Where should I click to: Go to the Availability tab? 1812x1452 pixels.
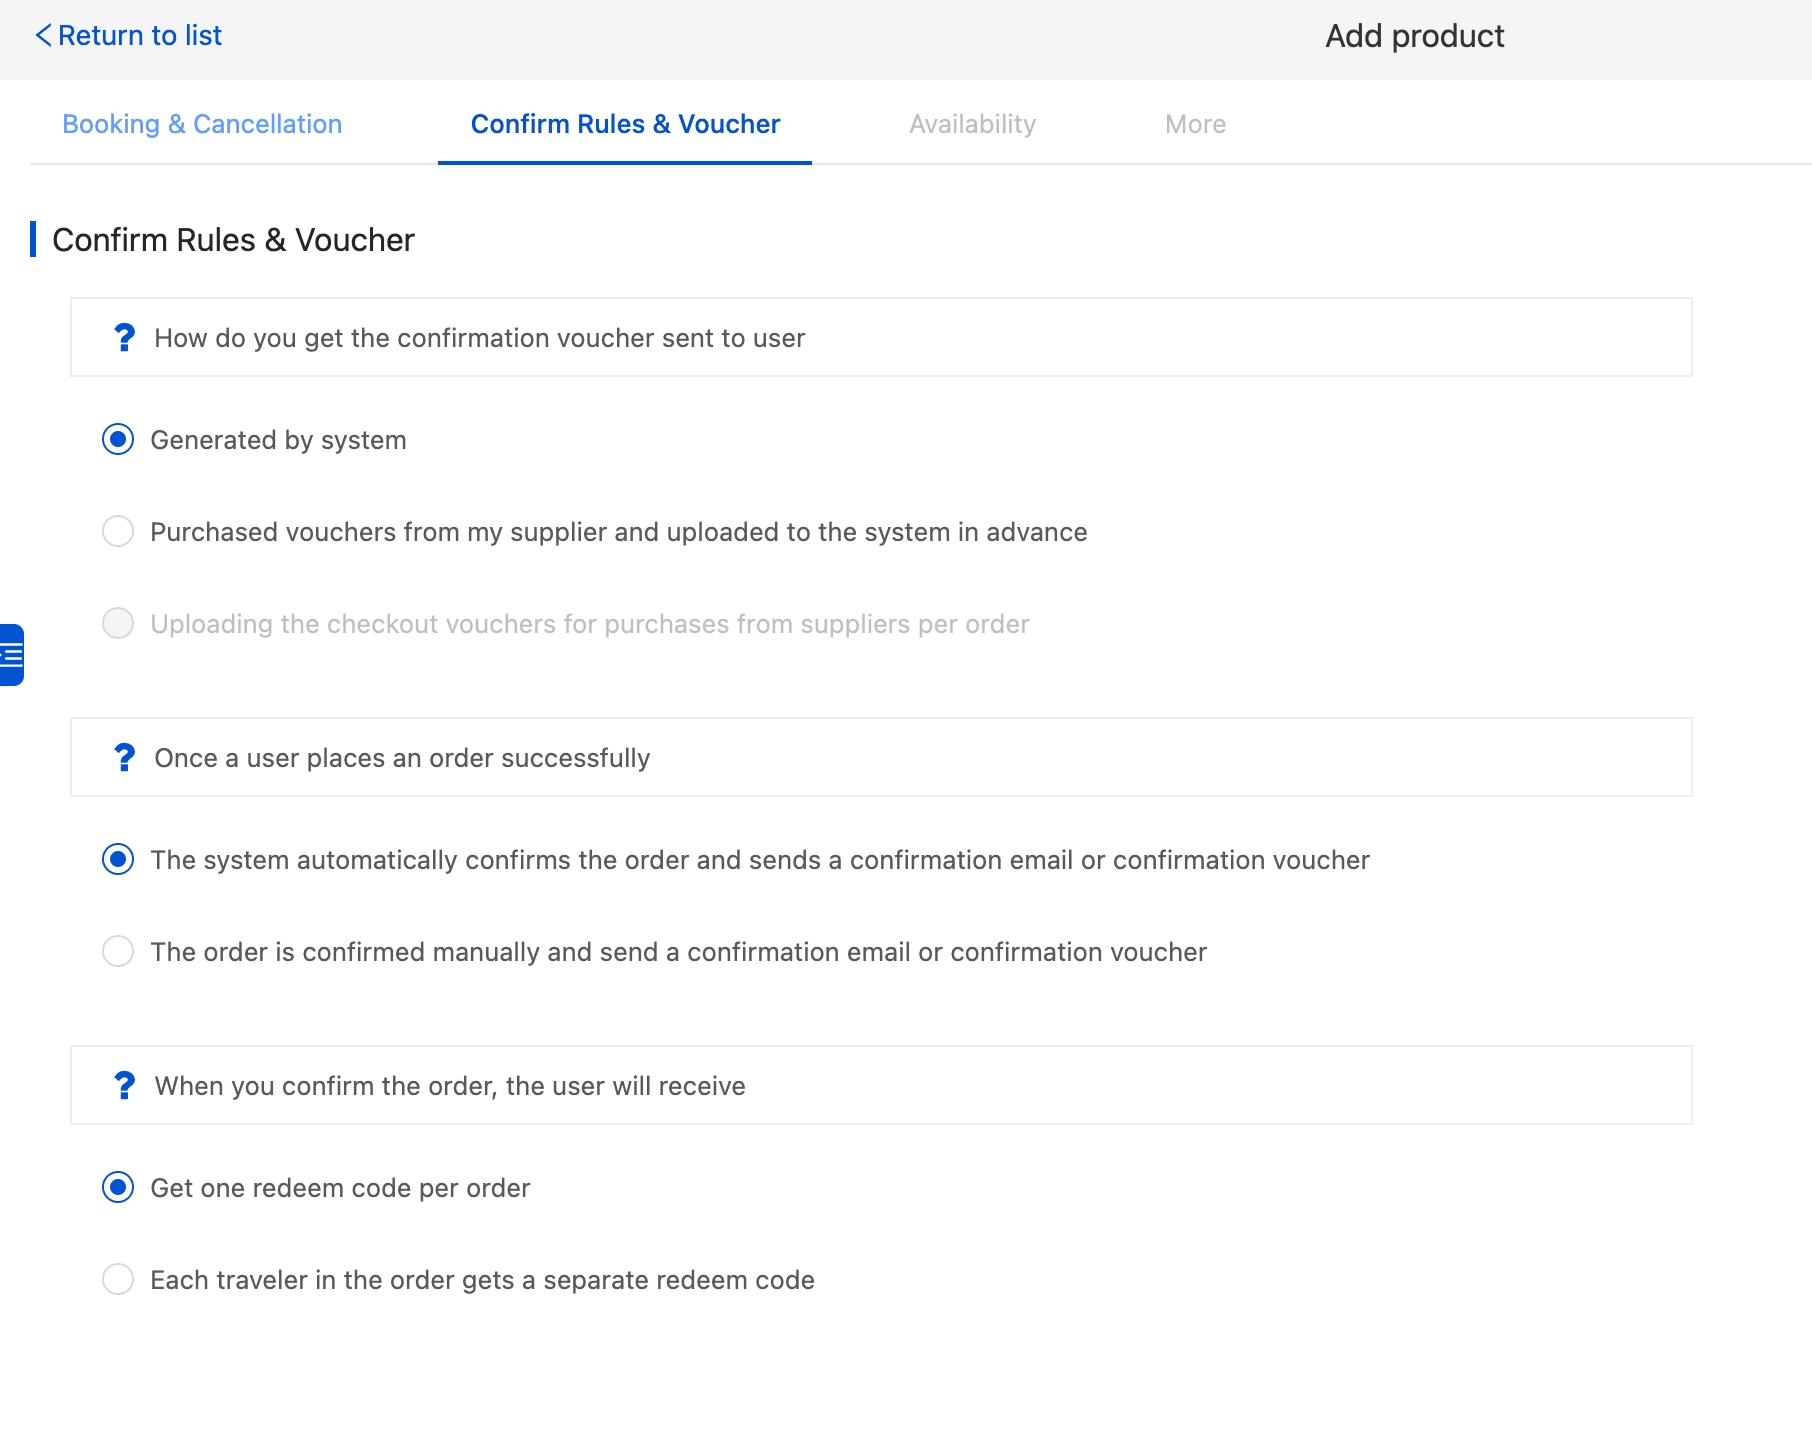tap(972, 124)
